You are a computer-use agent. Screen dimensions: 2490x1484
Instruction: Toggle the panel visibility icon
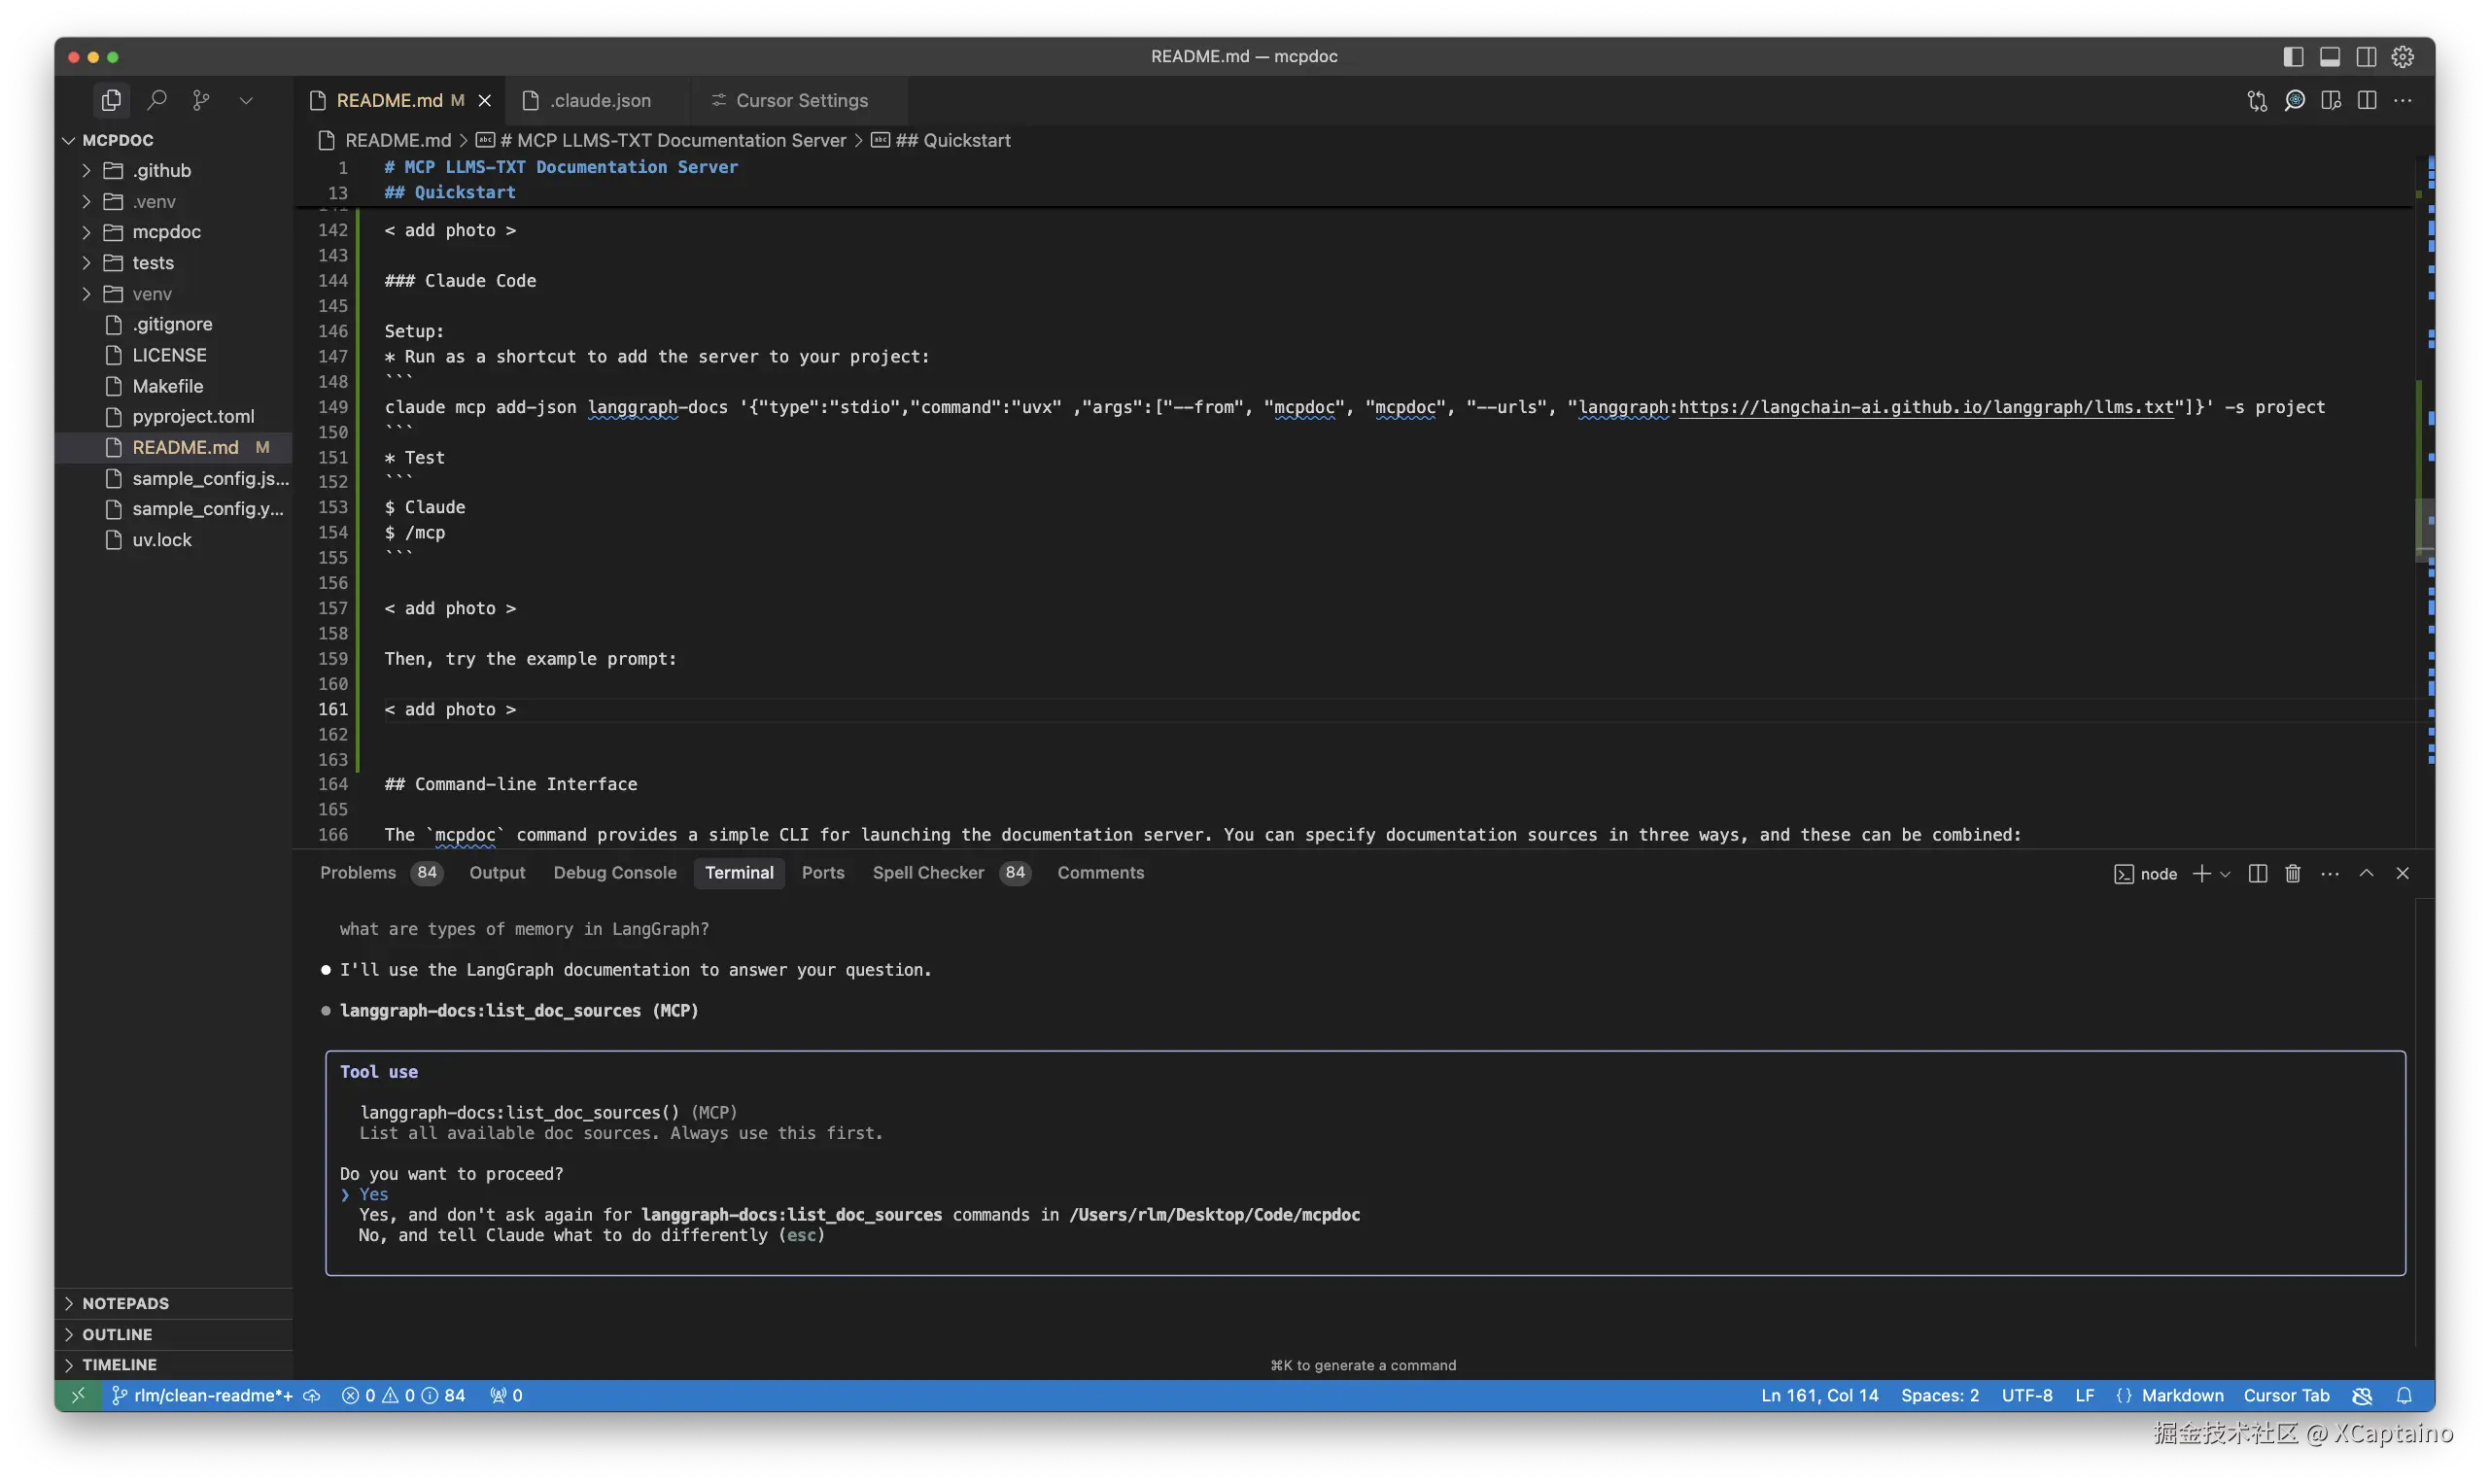click(x=2330, y=56)
